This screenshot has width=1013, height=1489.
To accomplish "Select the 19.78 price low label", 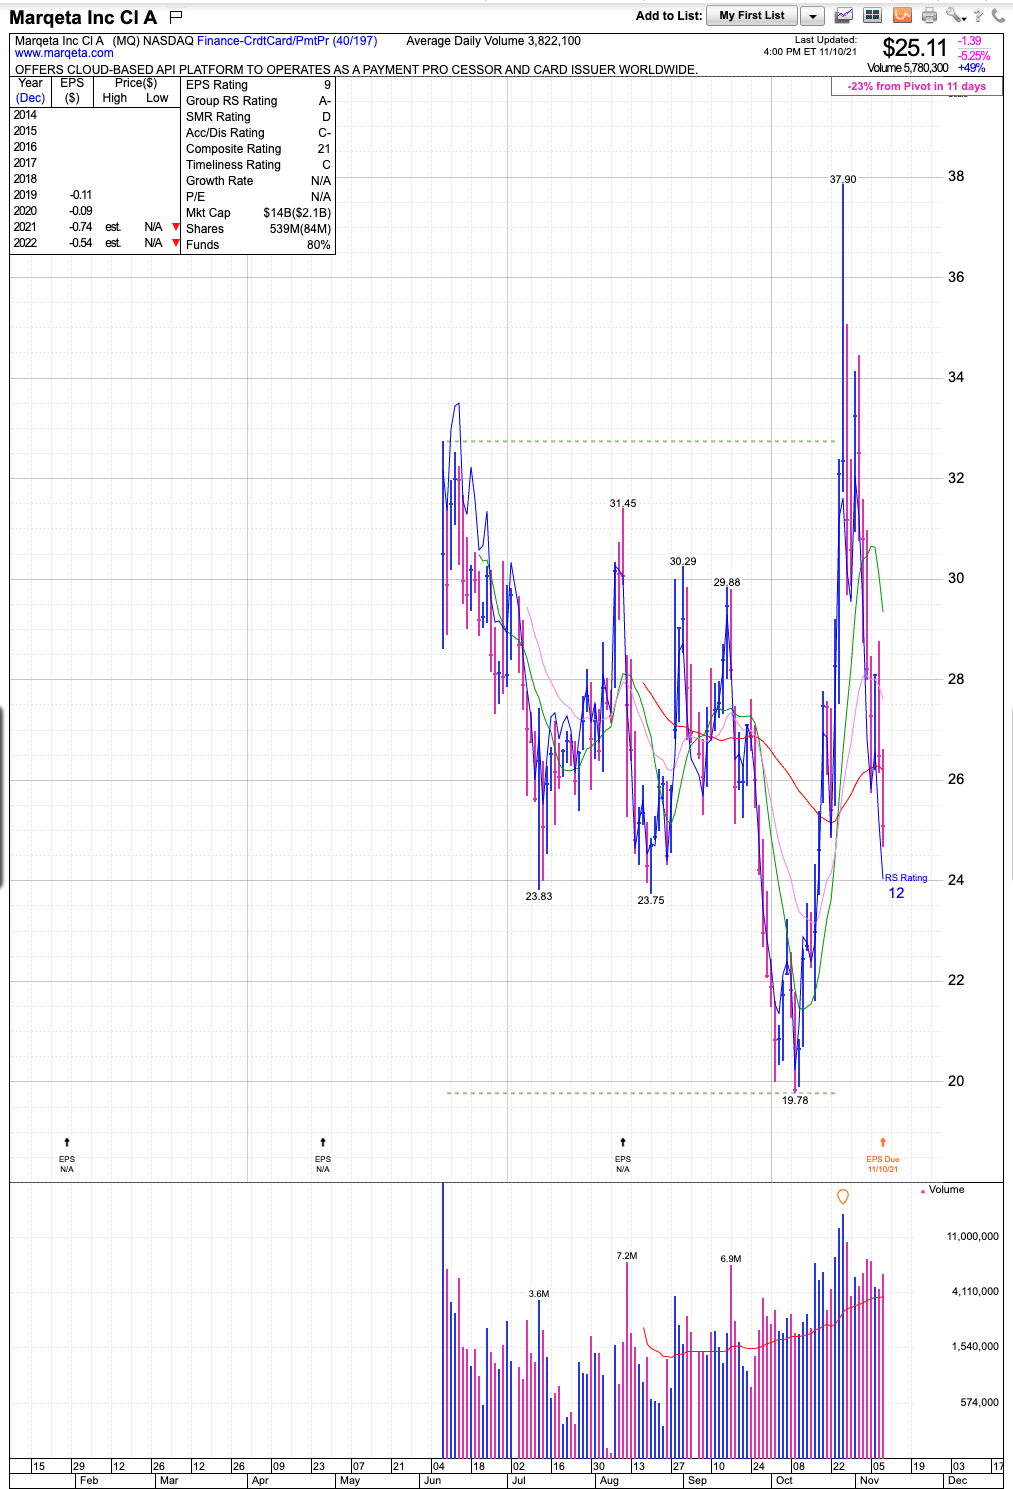I will [795, 1100].
